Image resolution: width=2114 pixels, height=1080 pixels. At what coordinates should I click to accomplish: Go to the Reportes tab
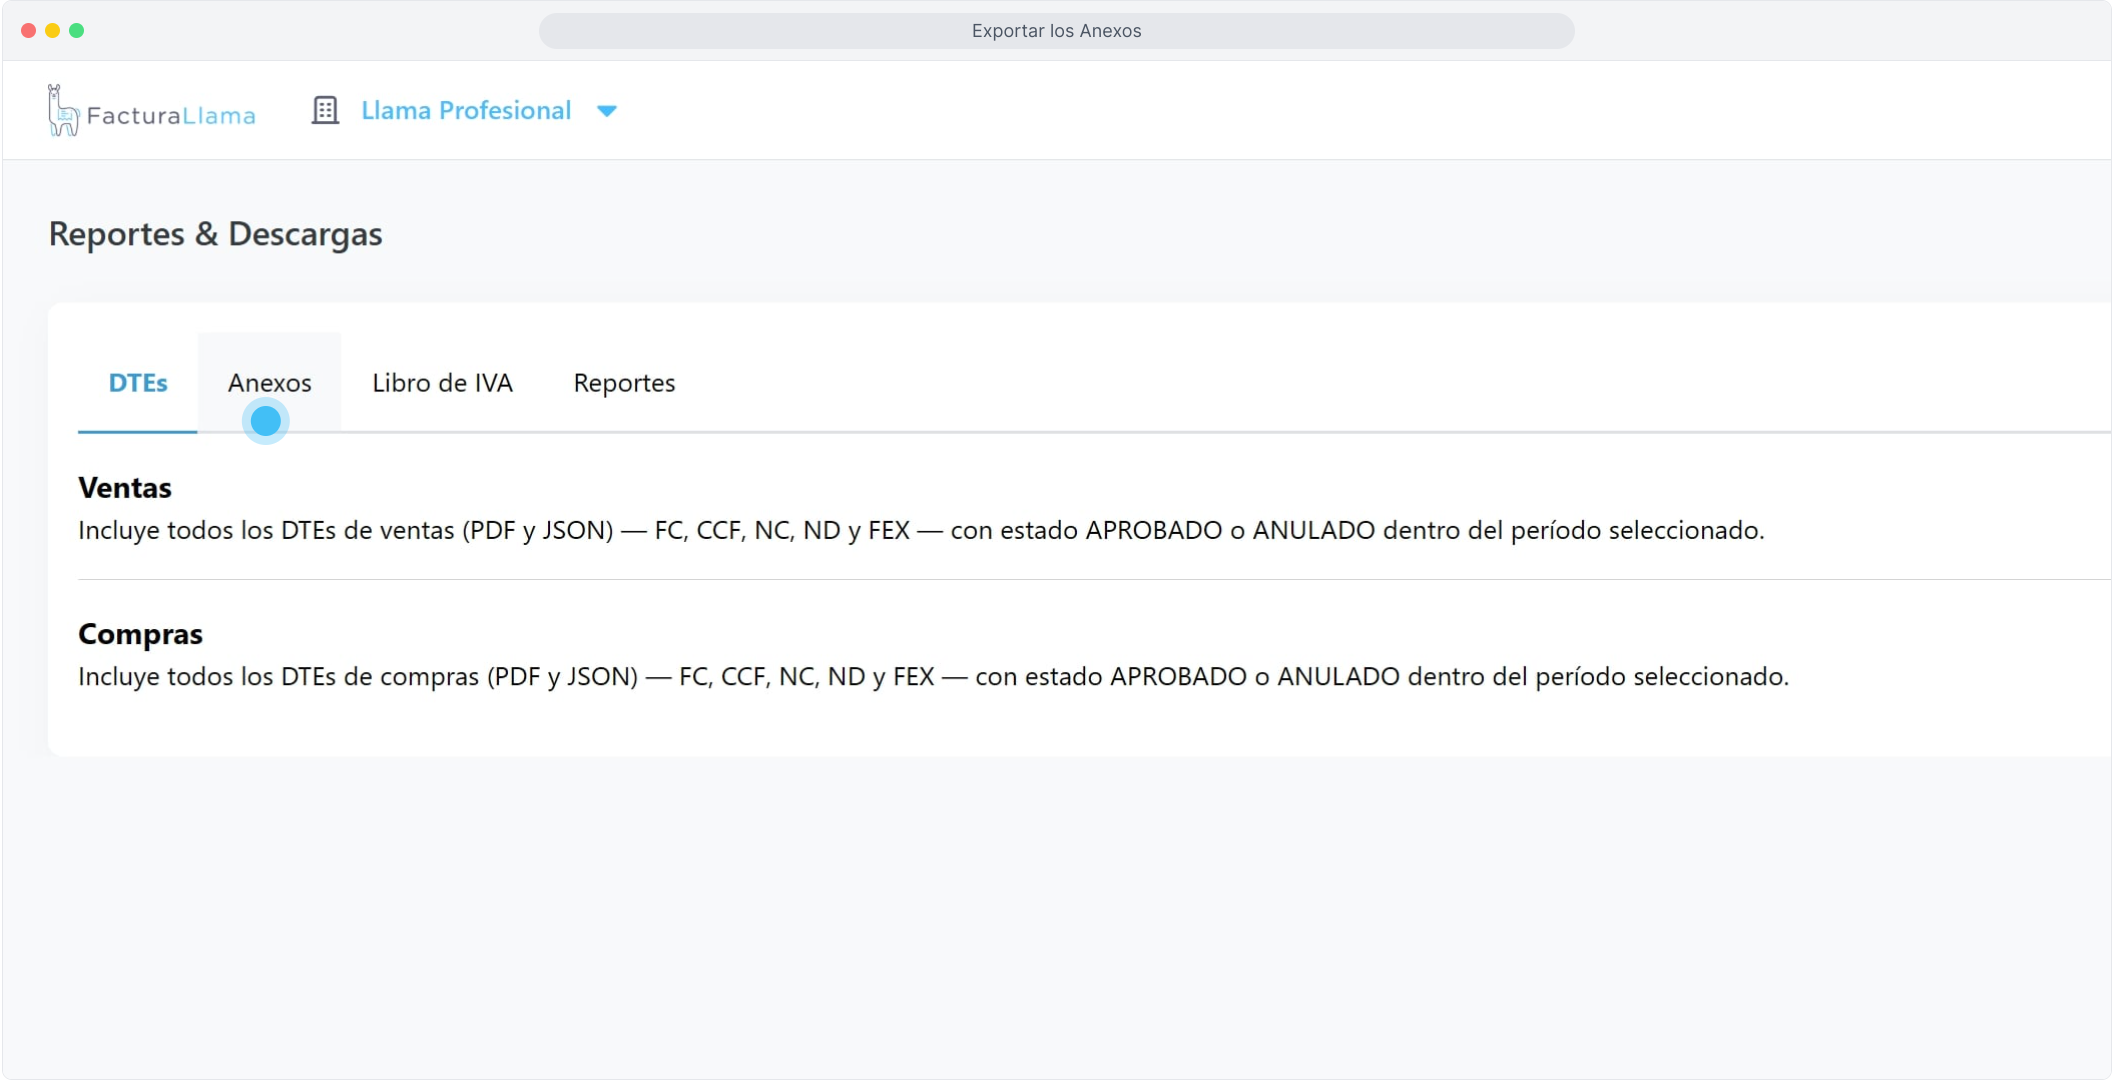[x=624, y=383]
